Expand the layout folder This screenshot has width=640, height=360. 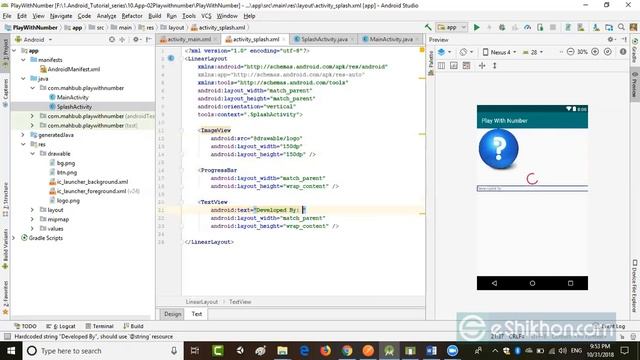point(33,209)
